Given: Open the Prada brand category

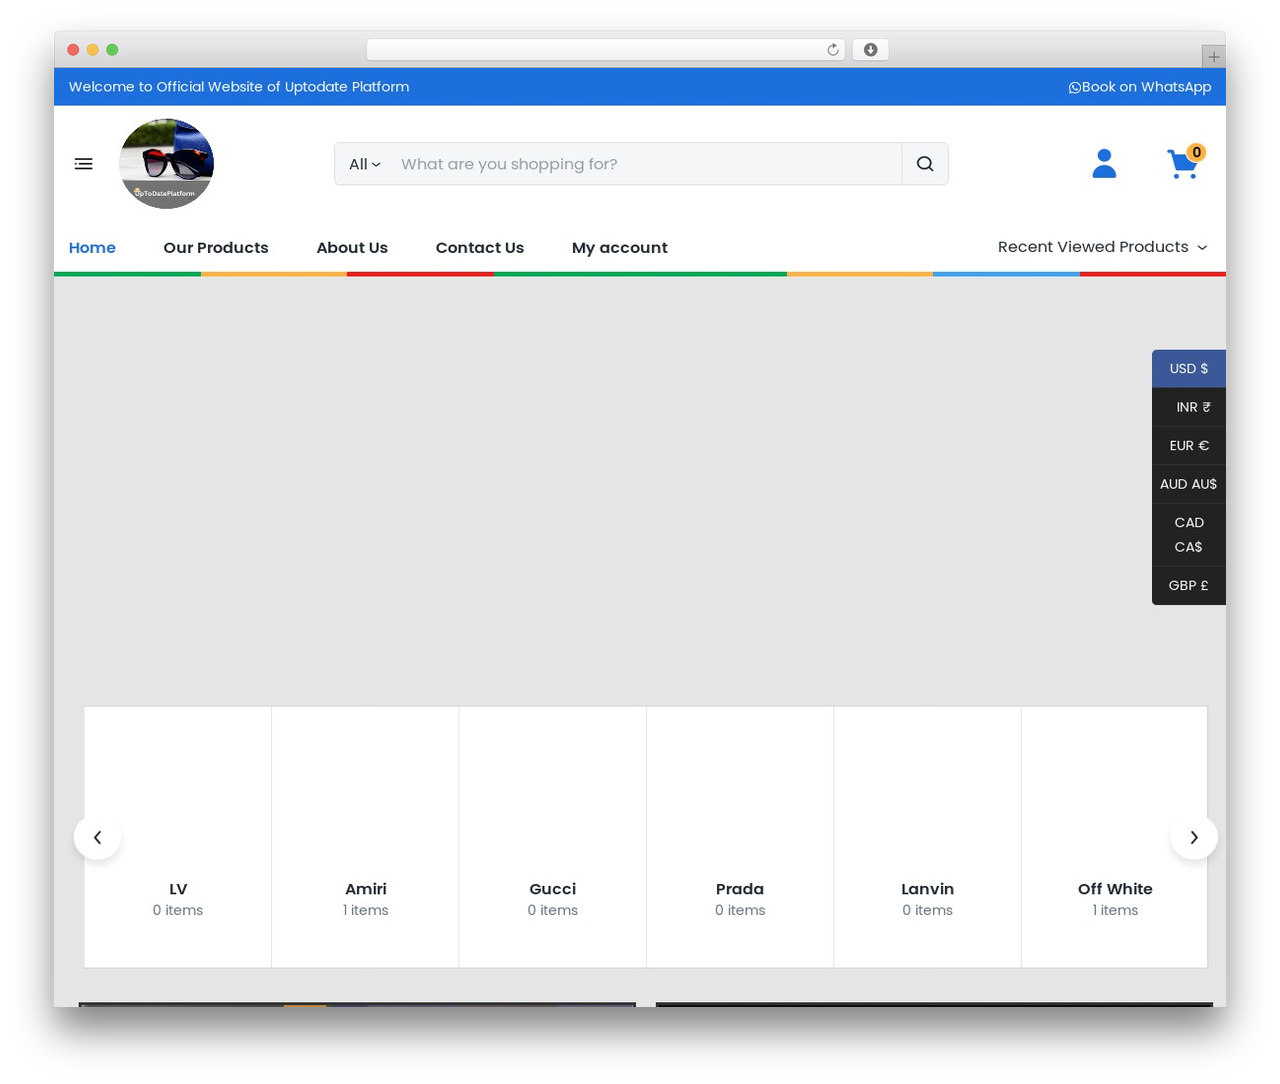Looking at the screenshot, I should 740,837.
